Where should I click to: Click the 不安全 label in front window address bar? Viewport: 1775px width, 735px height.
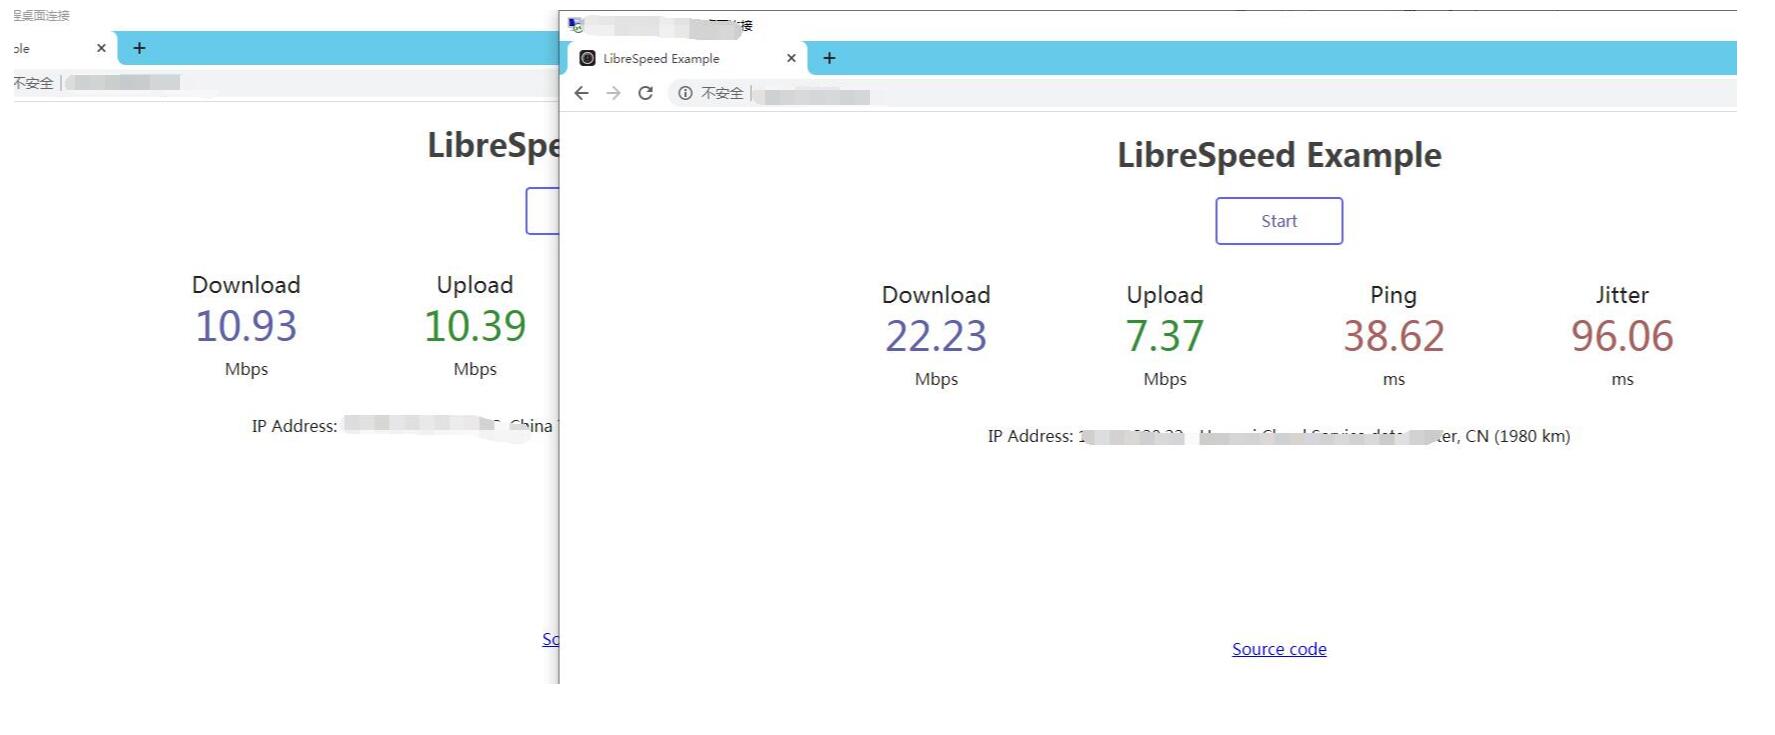(722, 93)
